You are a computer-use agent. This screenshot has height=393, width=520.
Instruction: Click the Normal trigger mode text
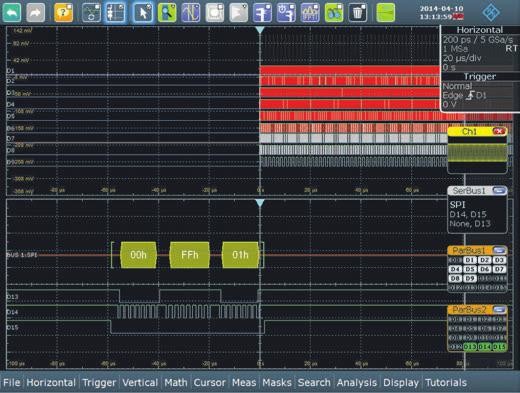pyautogui.click(x=457, y=86)
